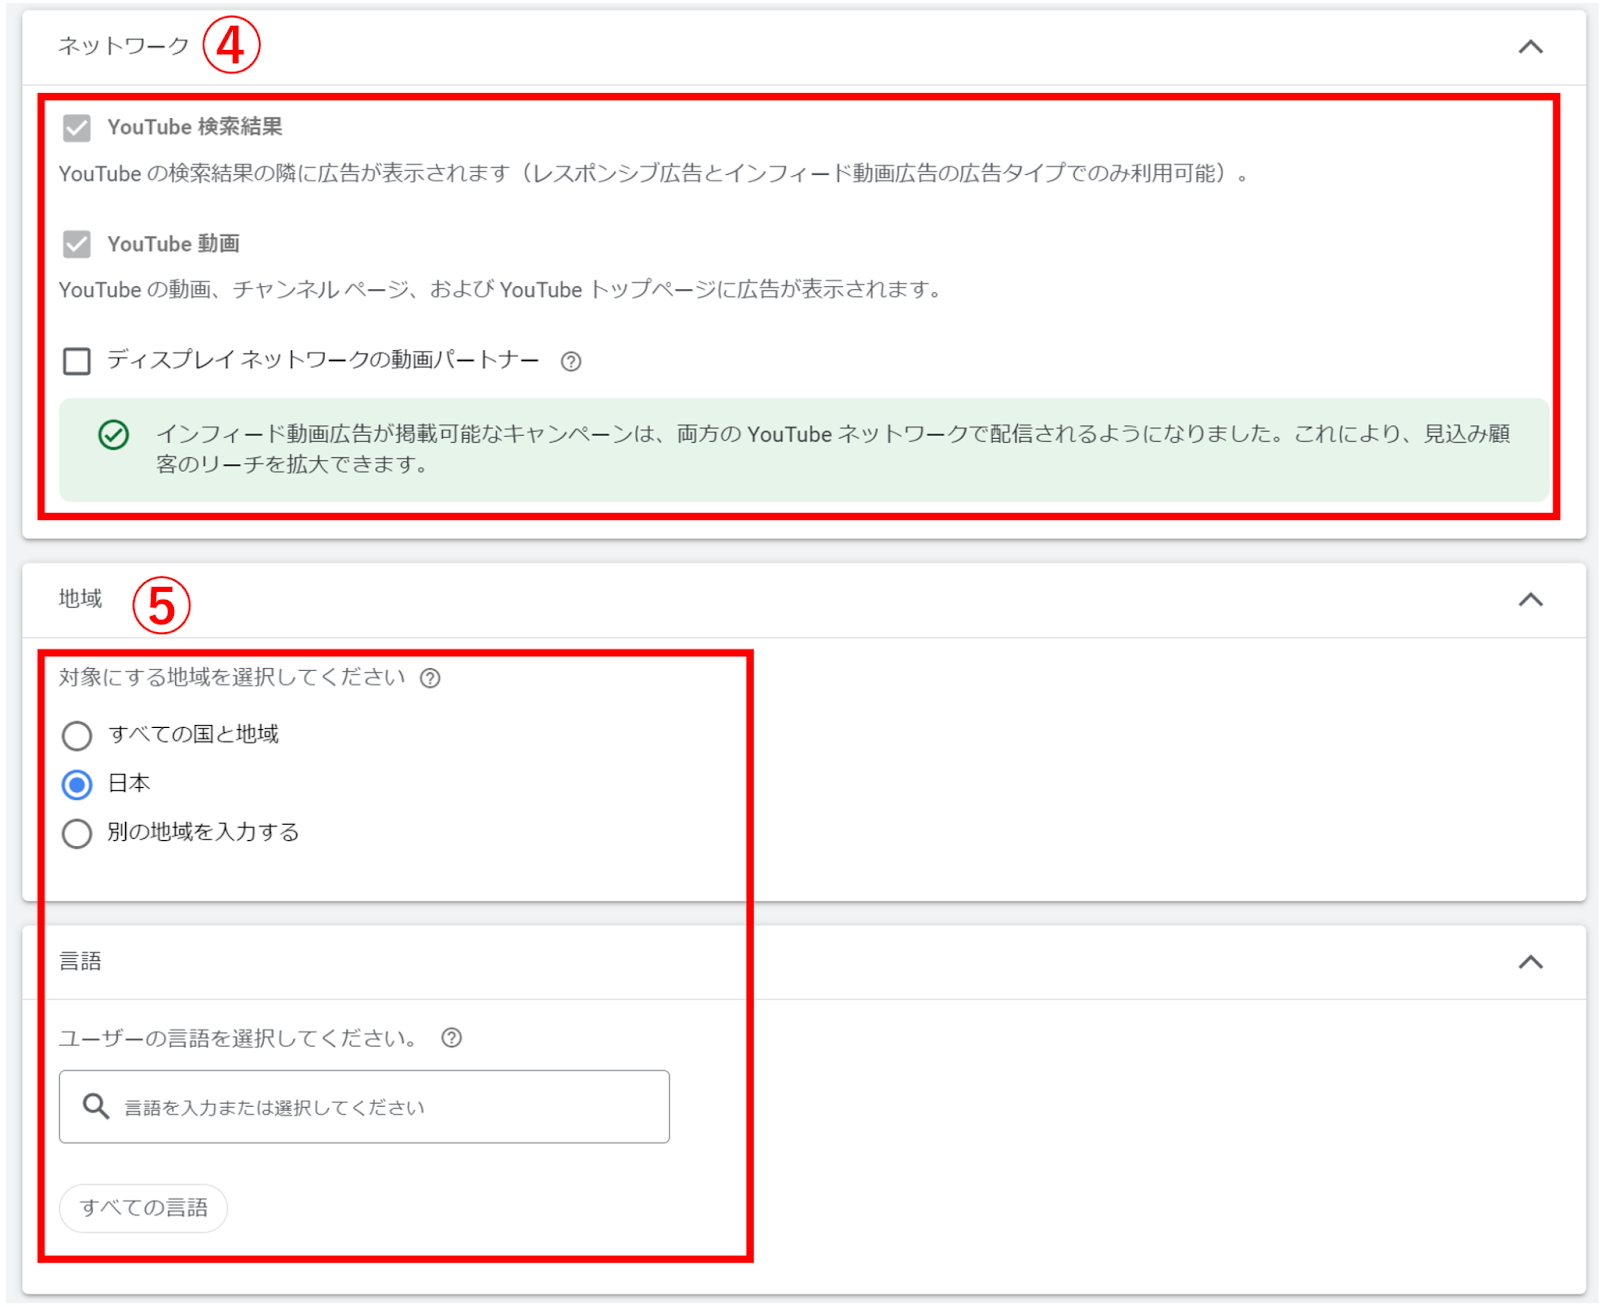This screenshot has height=1307, width=1600.
Task: Collapse the 地域 section with its chevron
Action: [1530, 600]
